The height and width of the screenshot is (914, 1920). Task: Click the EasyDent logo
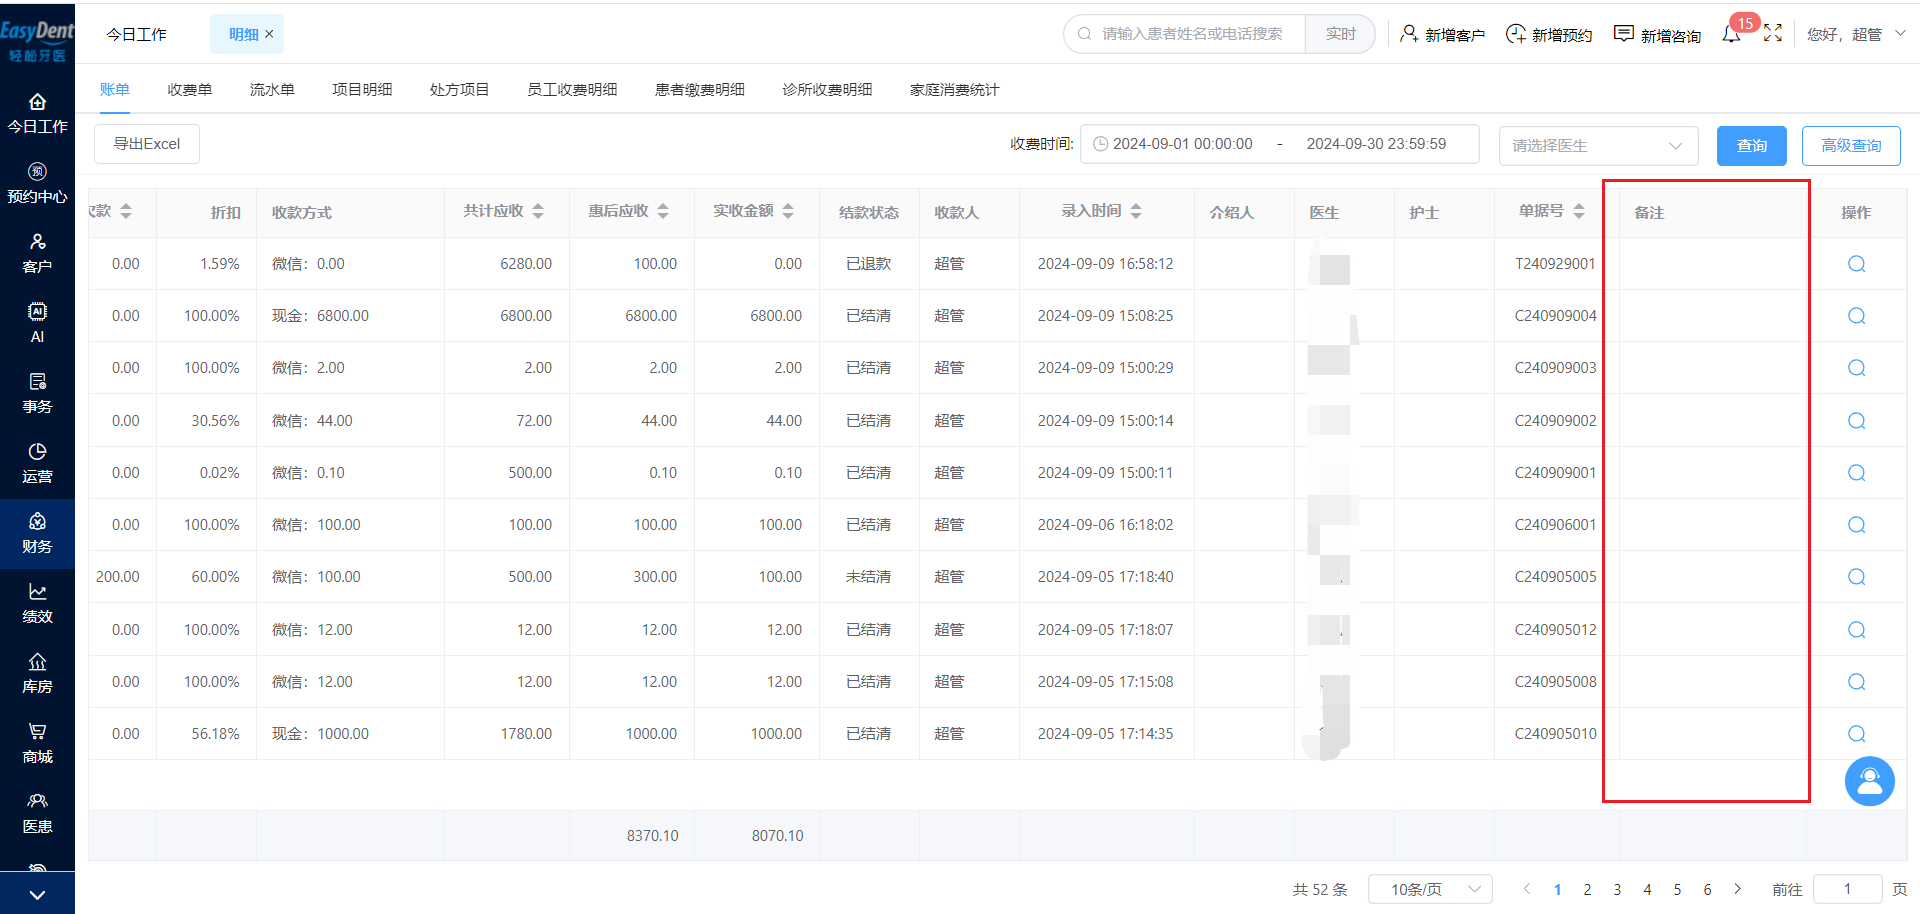[37, 41]
